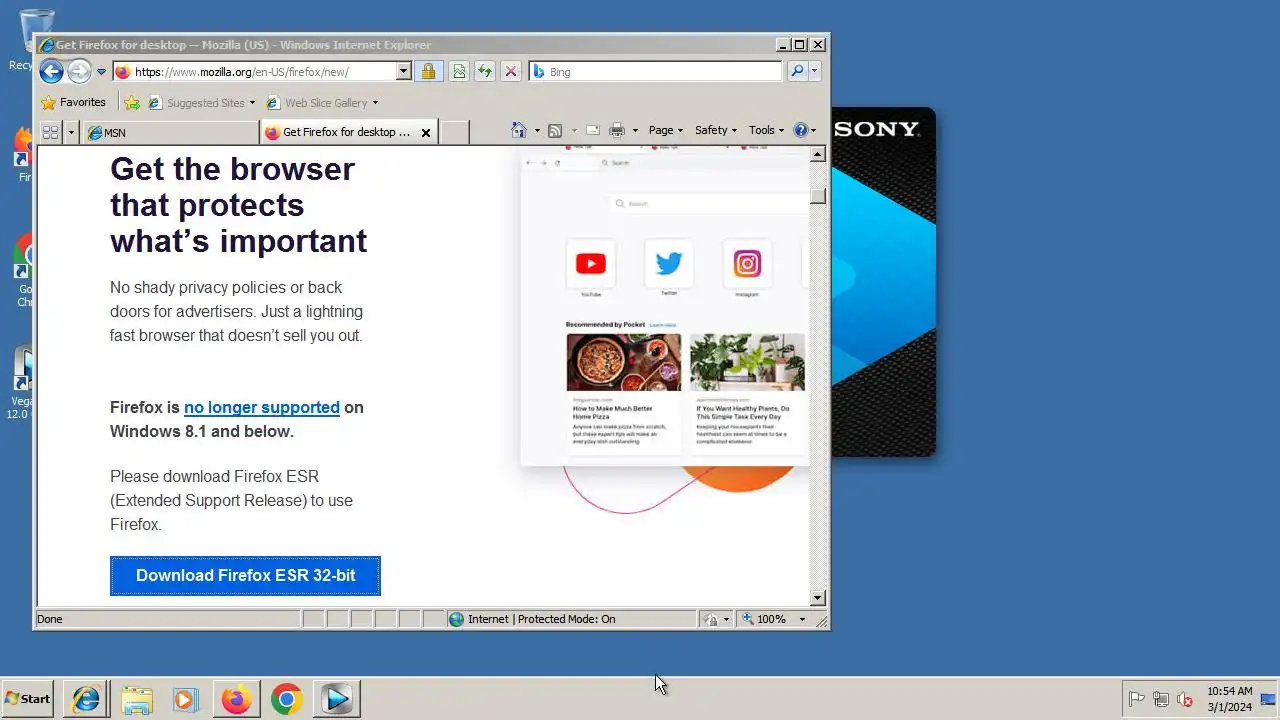Click Download Firefox ESR 32-bit button
This screenshot has height=720, width=1280.
tap(245, 576)
